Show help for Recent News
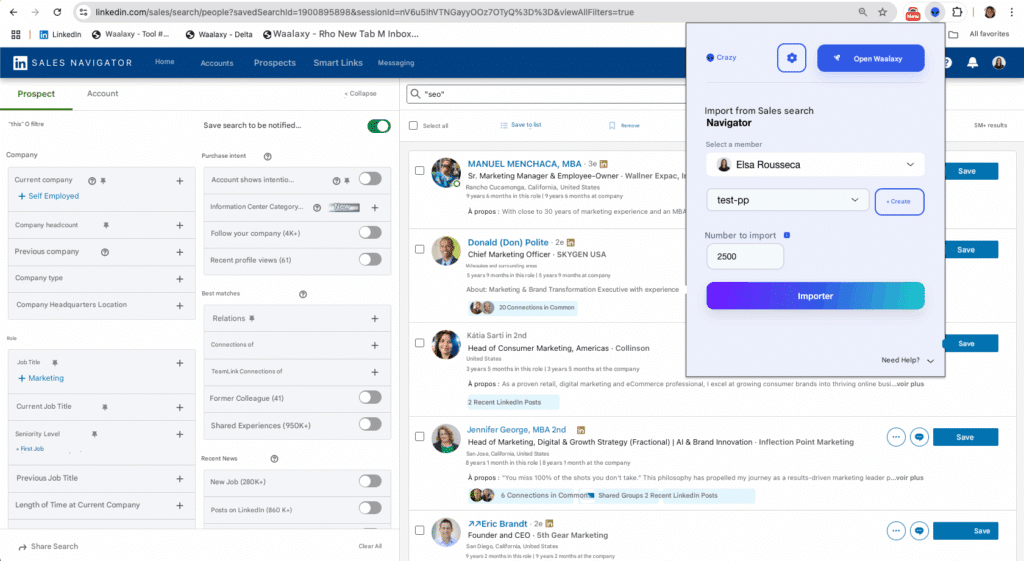This screenshot has width=1024, height=561. [274, 458]
